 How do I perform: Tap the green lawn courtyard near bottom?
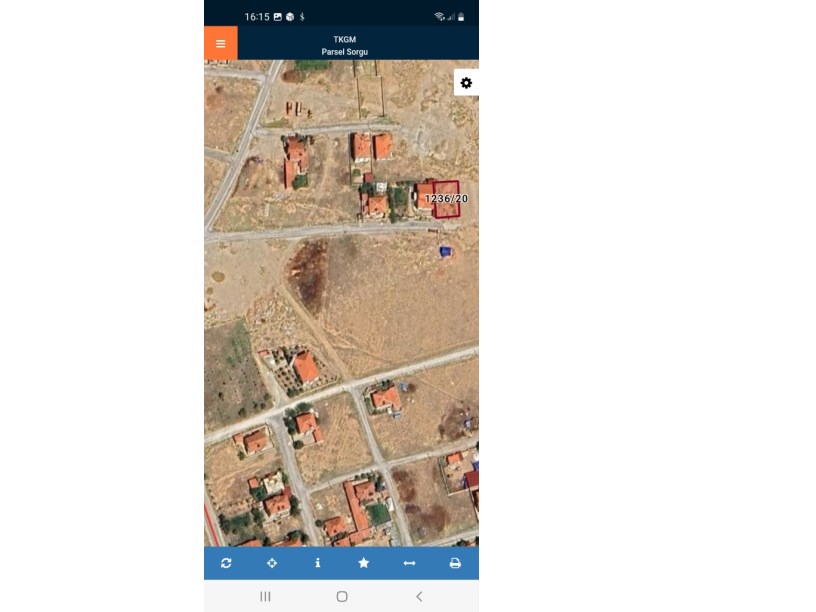coord(378,514)
